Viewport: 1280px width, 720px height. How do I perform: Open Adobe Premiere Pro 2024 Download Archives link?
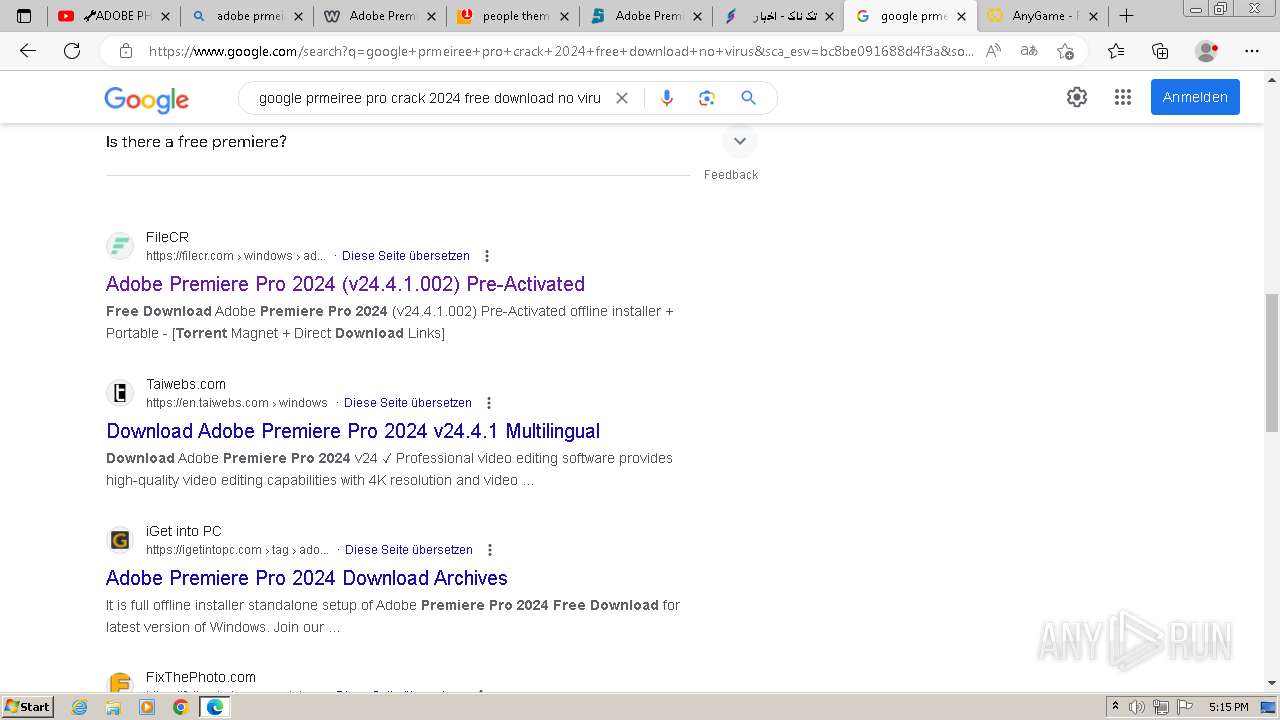(x=307, y=578)
